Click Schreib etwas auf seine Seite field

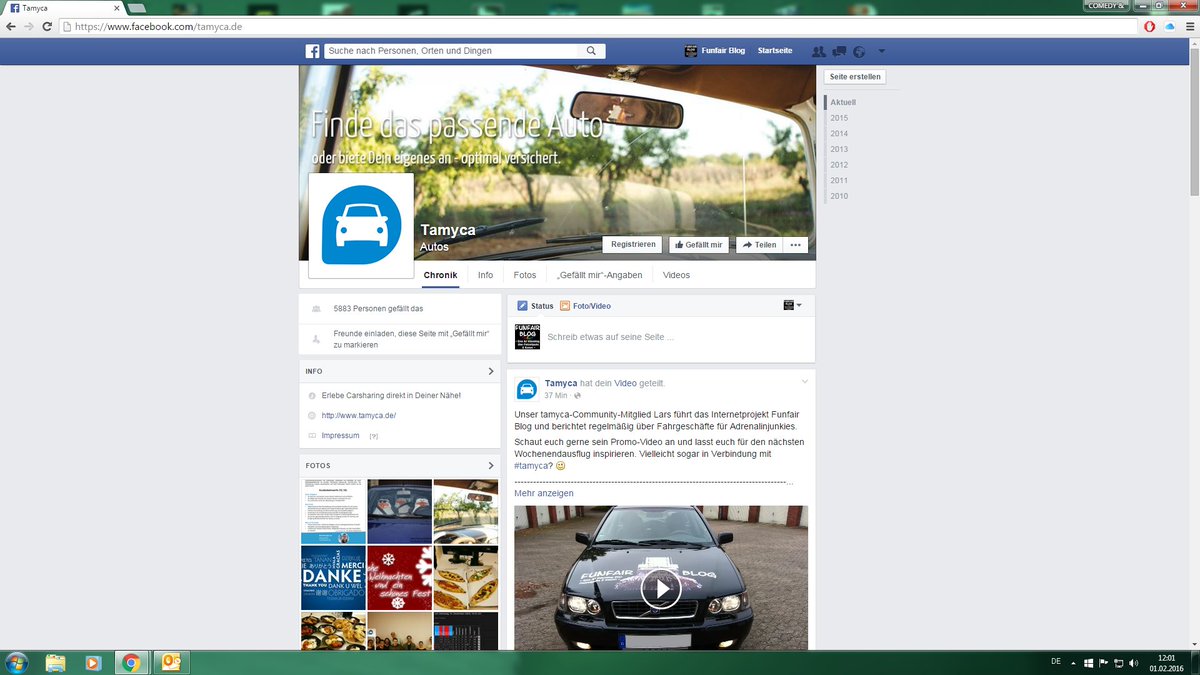[x=610, y=337]
